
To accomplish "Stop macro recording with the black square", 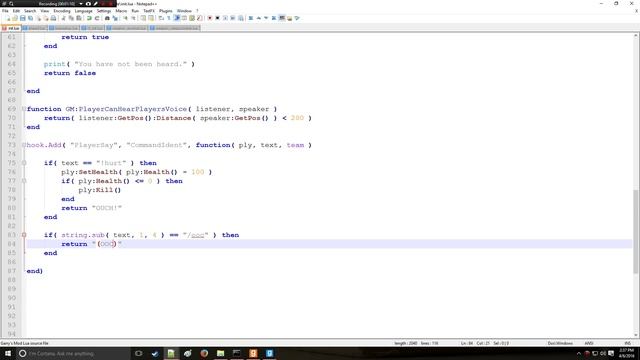I will (218, 18).
